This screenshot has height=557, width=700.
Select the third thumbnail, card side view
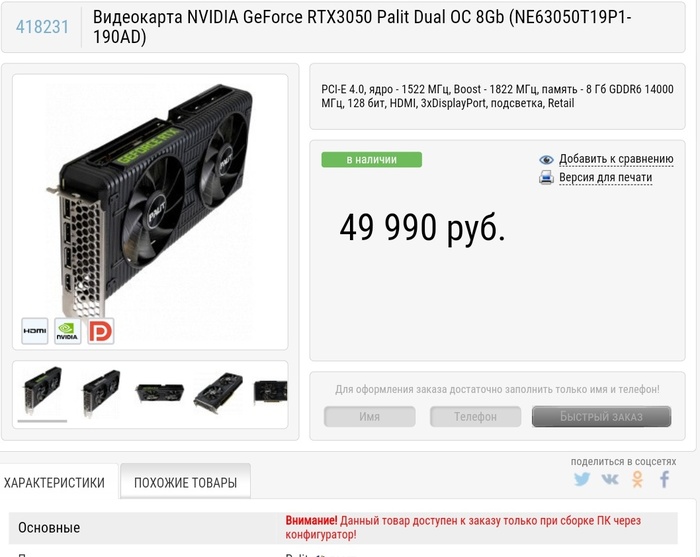pos(159,393)
